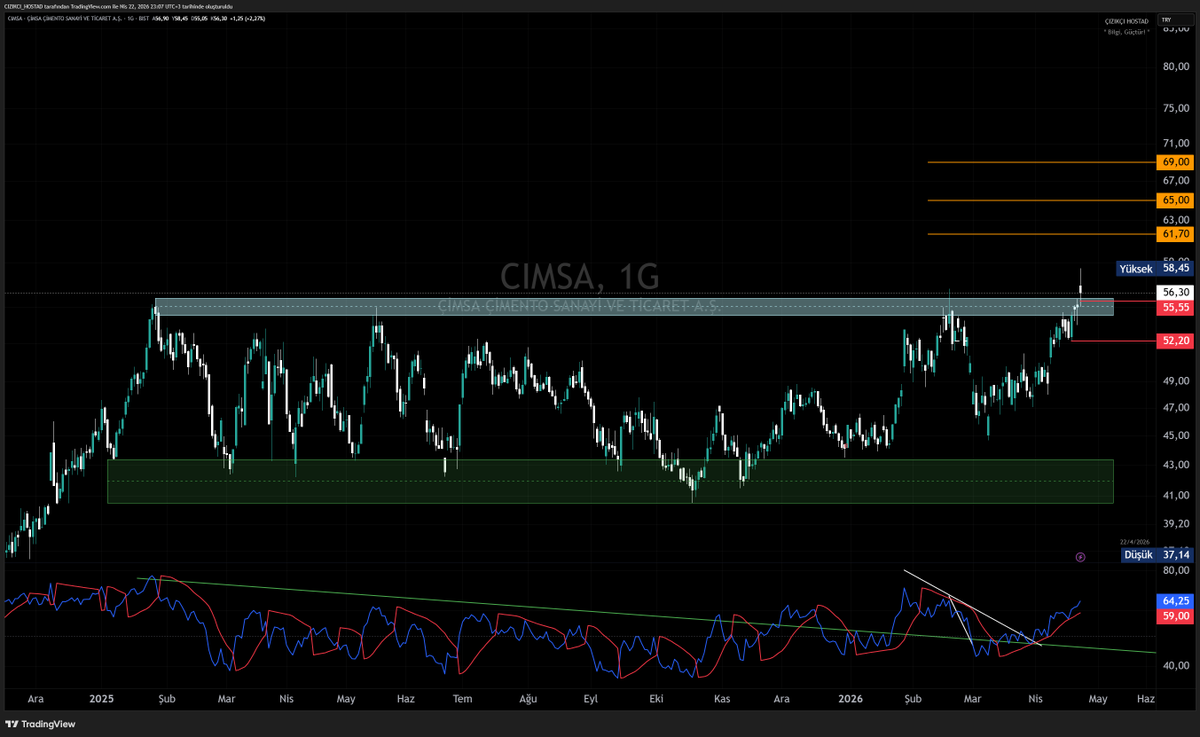Click the 2026 label on time axis
The width and height of the screenshot is (1200, 737).
(x=852, y=699)
